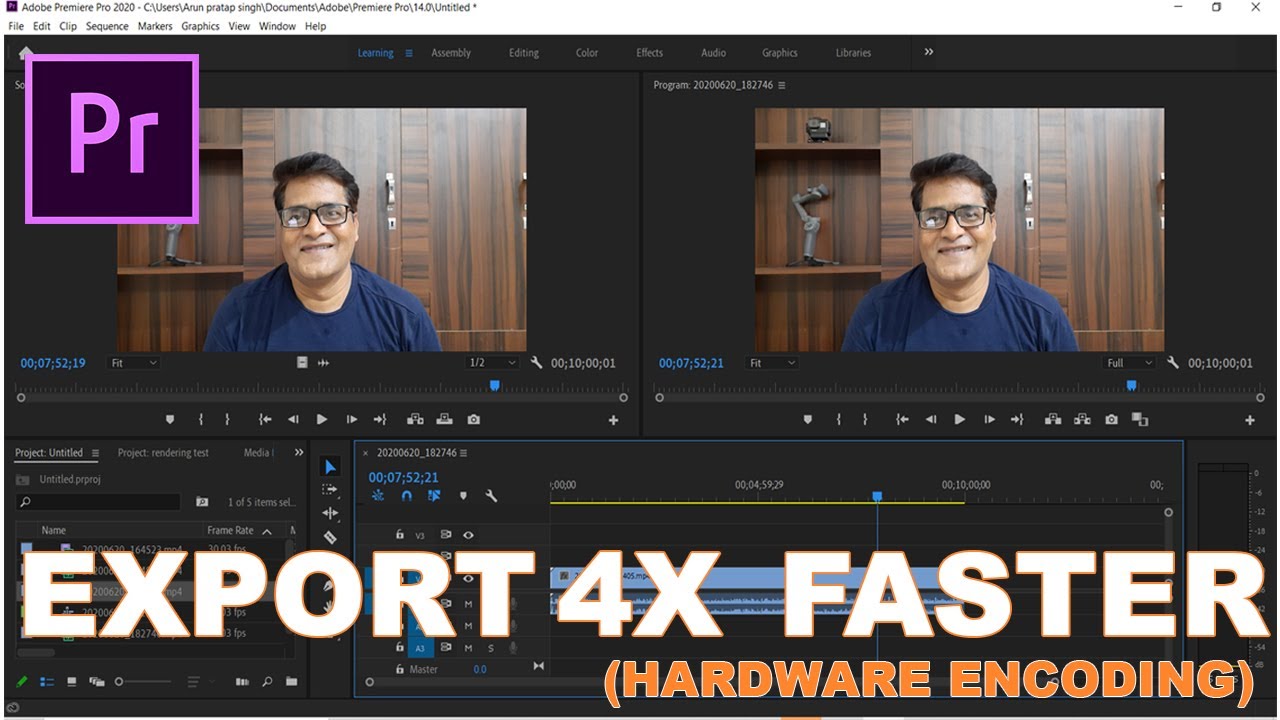
Task: Switch to the Color workspace
Action: (587, 53)
